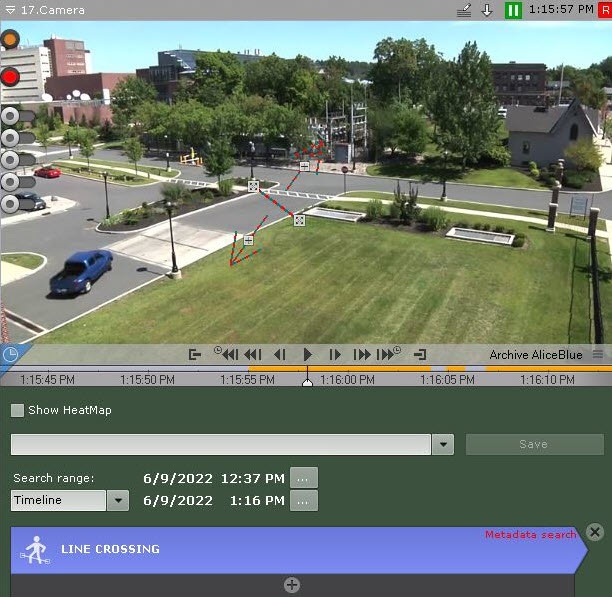Jump to the start of the export range
Image resolution: width=612 pixels, height=597 pixels.
[x=195, y=354]
